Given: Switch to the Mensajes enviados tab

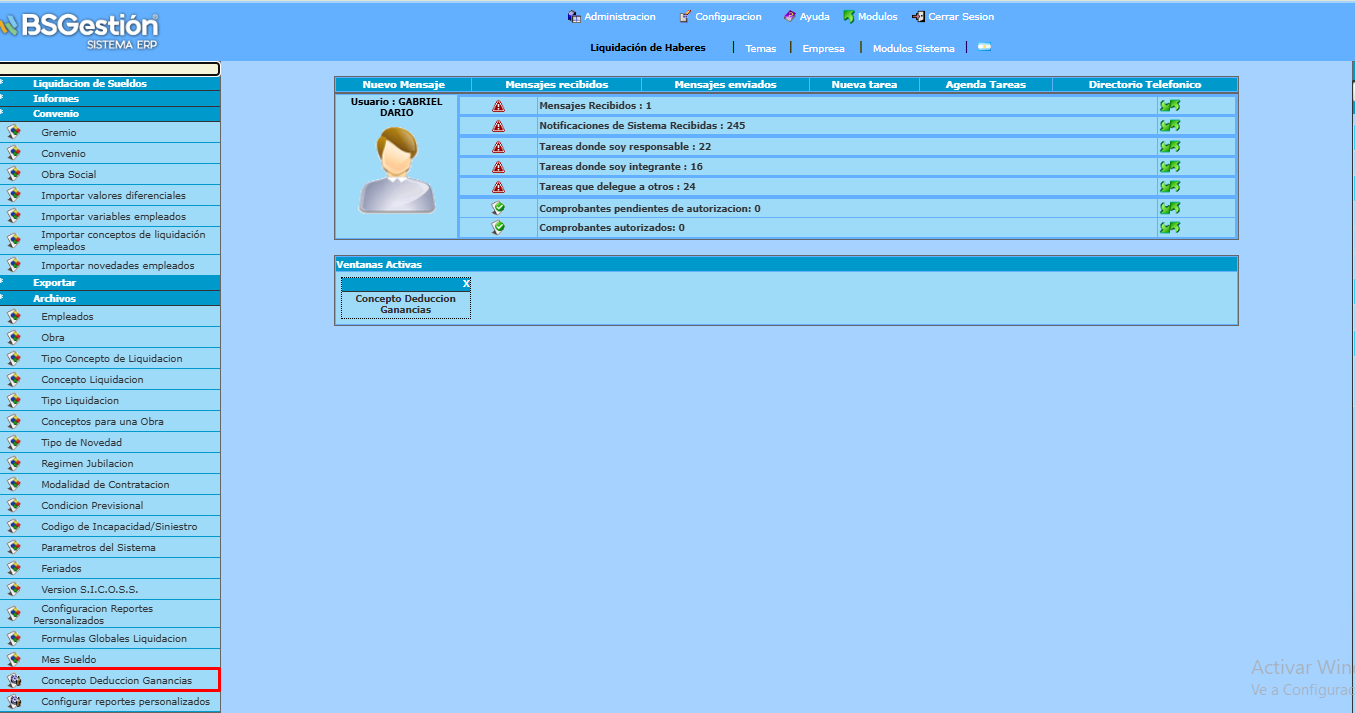Looking at the screenshot, I should (x=725, y=85).
